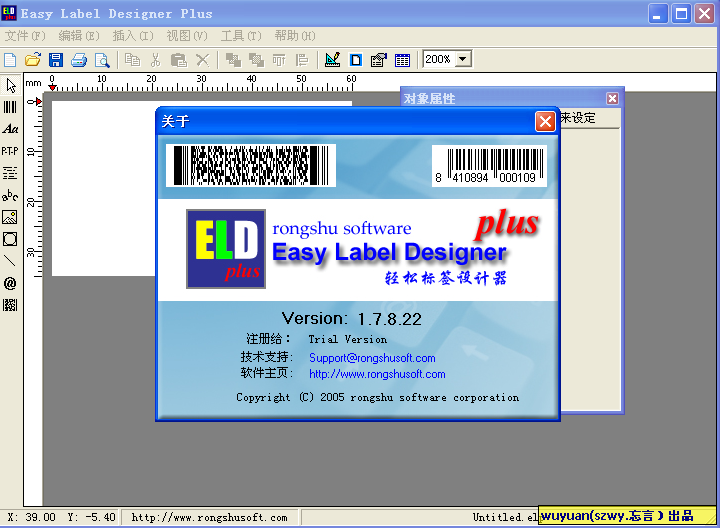Click the EAN barcode 8 410894 000109
The height and width of the screenshot is (528, 720).
coord(489,166)
